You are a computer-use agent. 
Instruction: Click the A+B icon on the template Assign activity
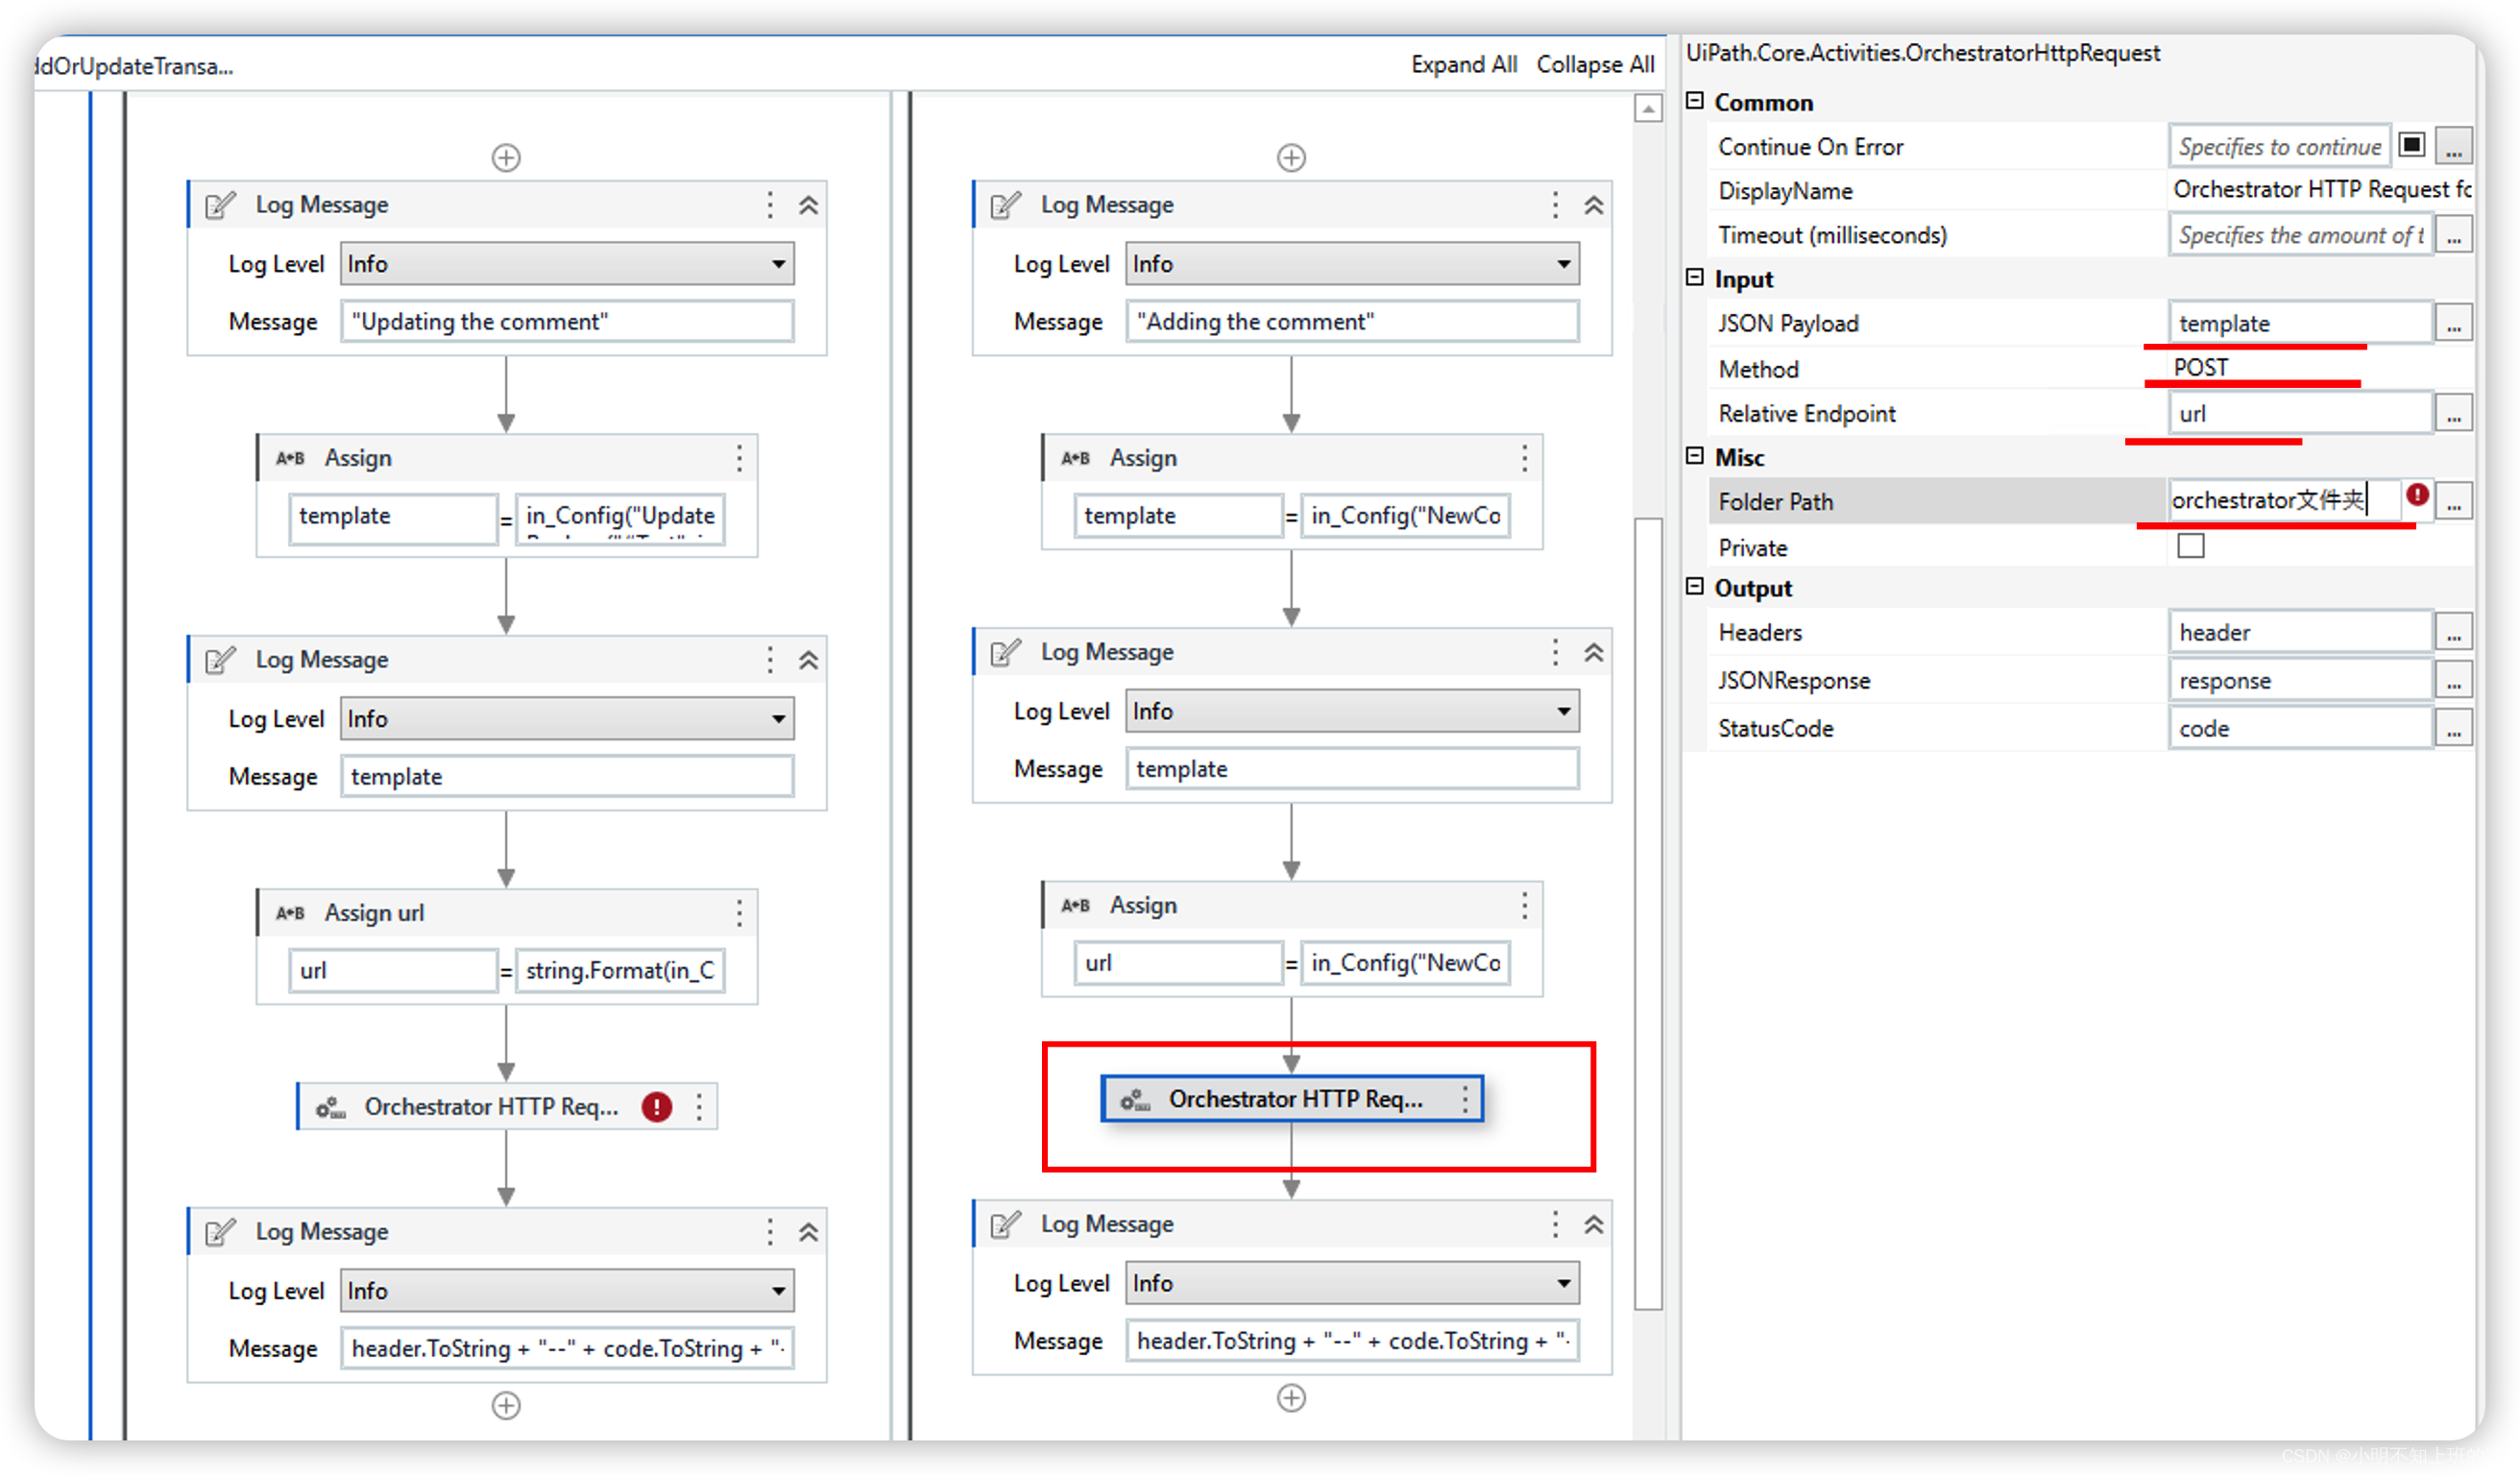pyautogui.click(x=289, y=457)
